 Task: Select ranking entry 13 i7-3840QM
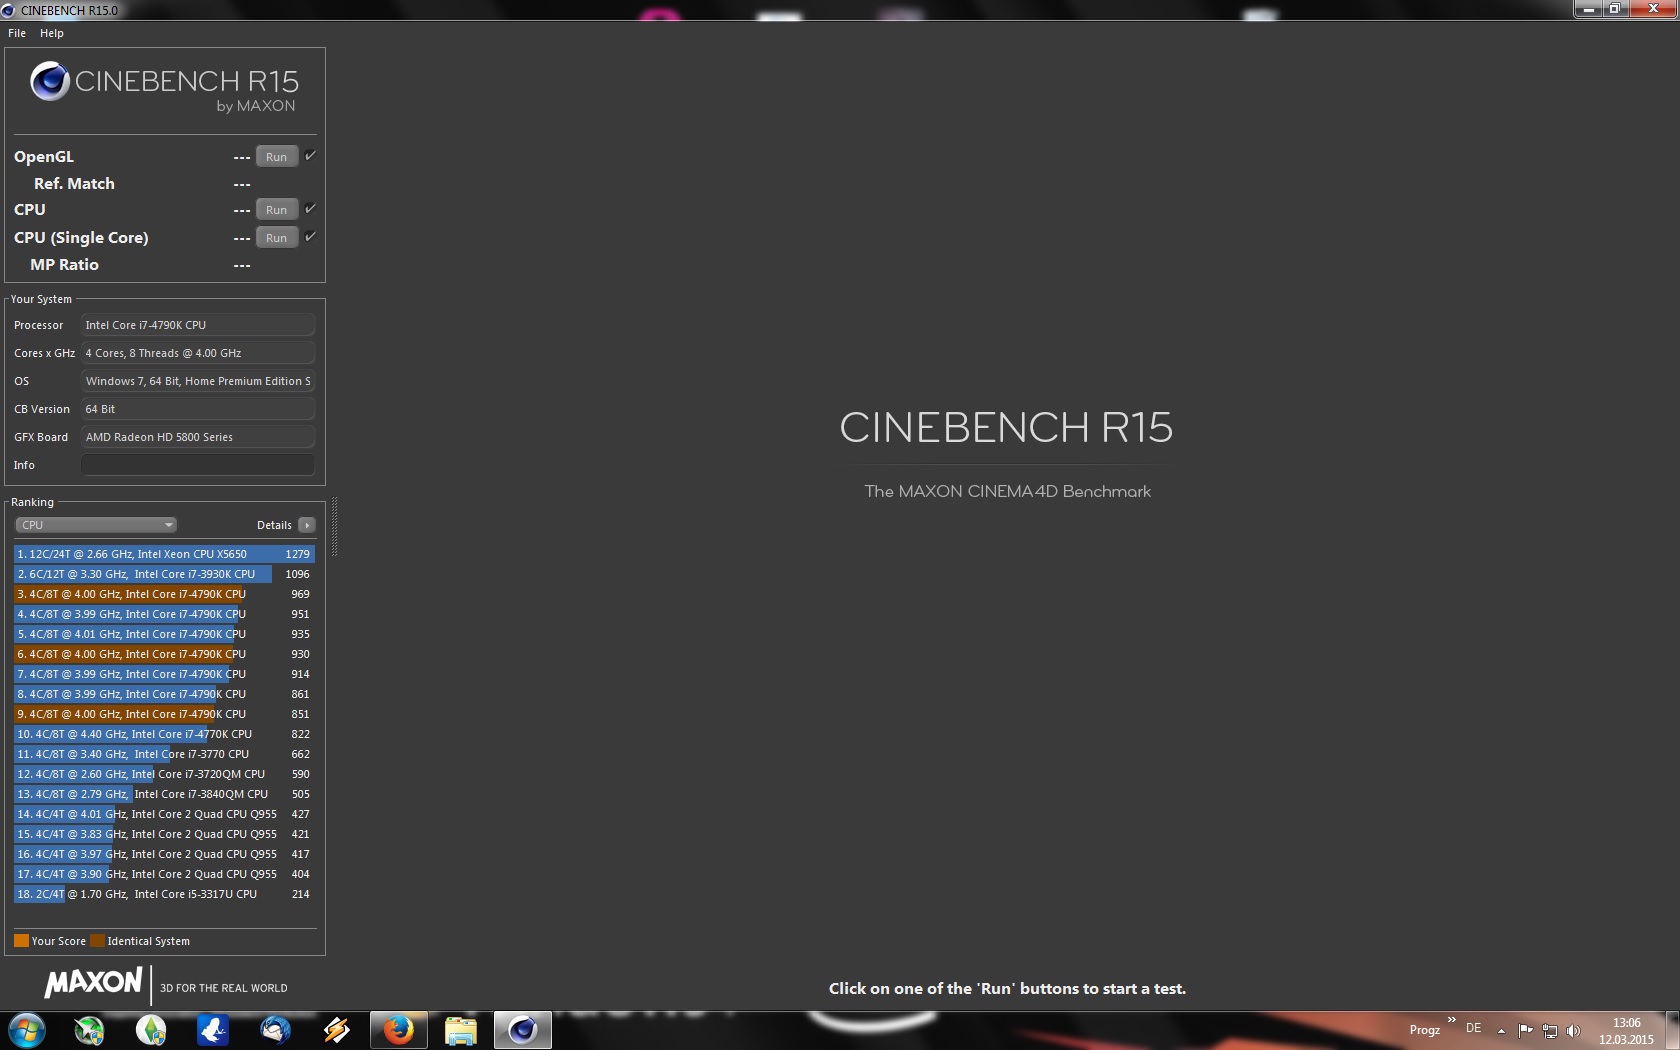click(x=164, y=794)
